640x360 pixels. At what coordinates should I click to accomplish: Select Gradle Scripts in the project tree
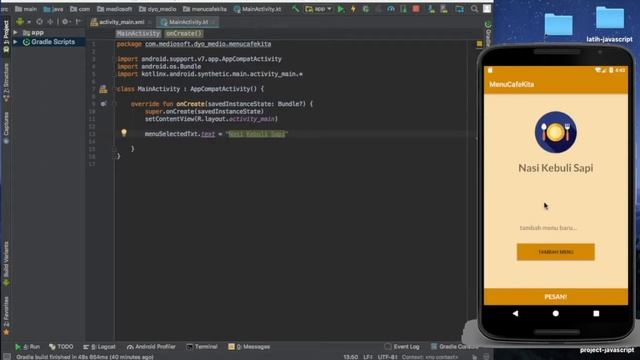pos(53,42)
